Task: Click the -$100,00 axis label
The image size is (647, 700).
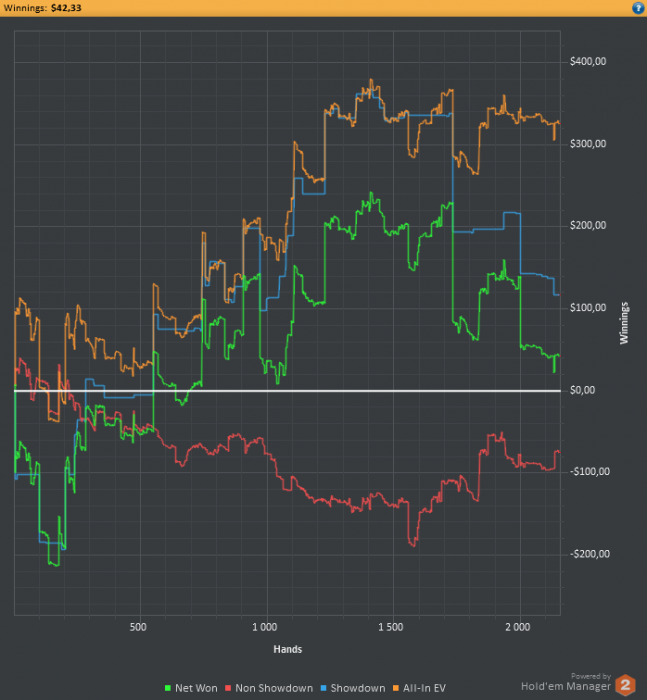Action: pyautogui.click(x=589, y=472)
